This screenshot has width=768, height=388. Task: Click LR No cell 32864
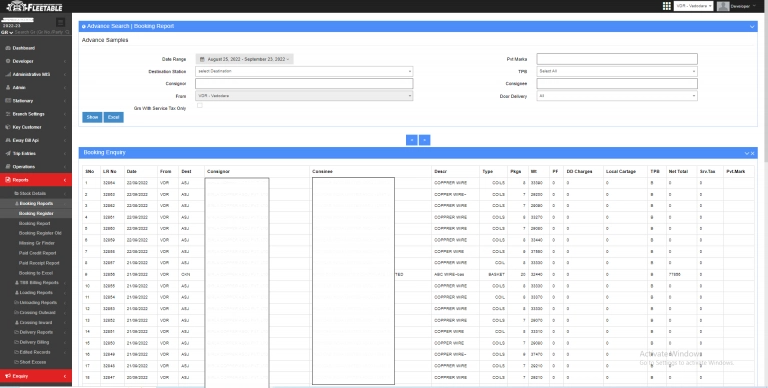[109, 183]
